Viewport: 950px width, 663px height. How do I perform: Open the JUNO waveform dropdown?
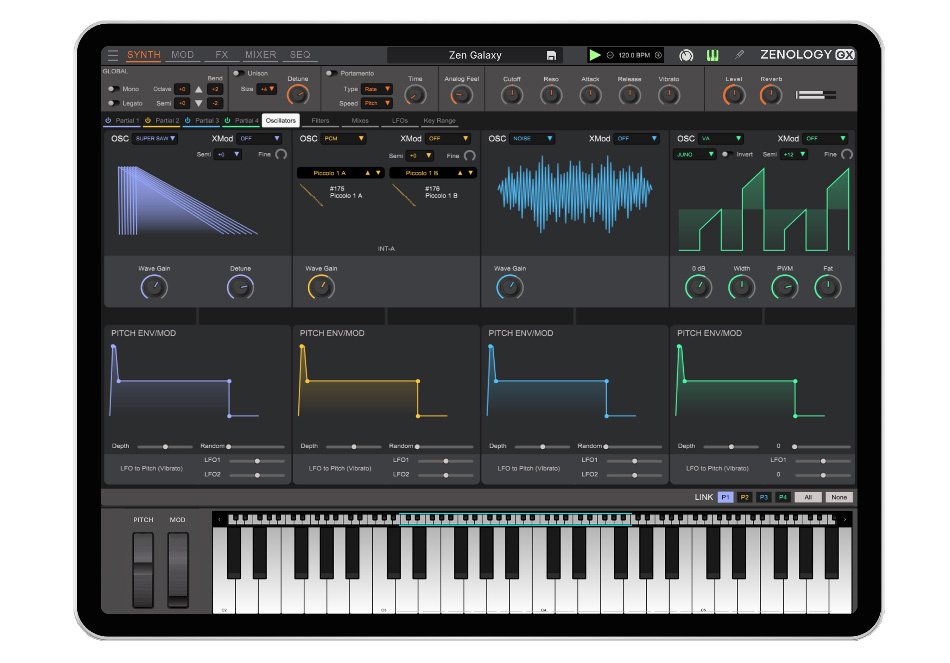696,154
